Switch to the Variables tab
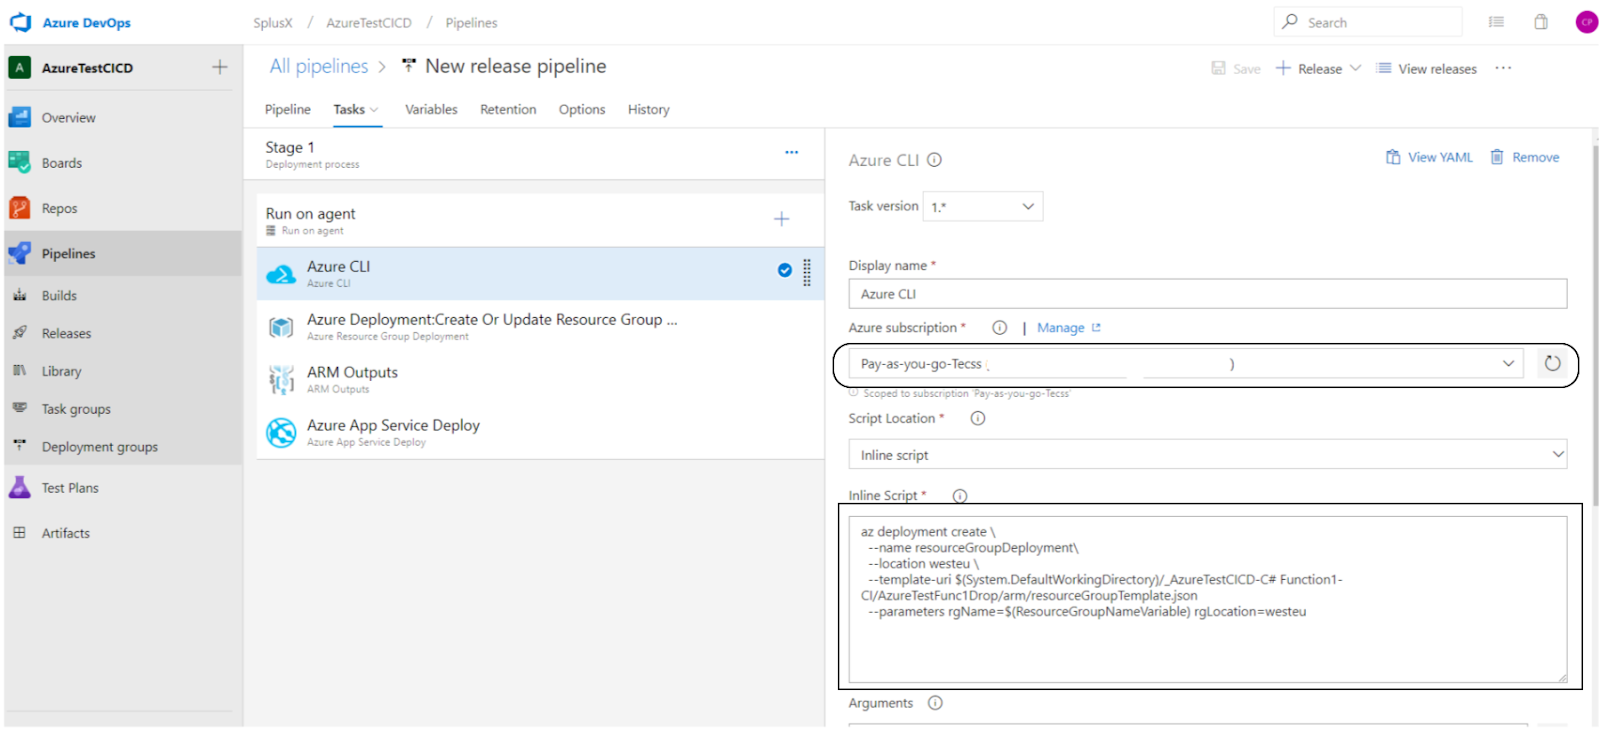 (431, 110)
